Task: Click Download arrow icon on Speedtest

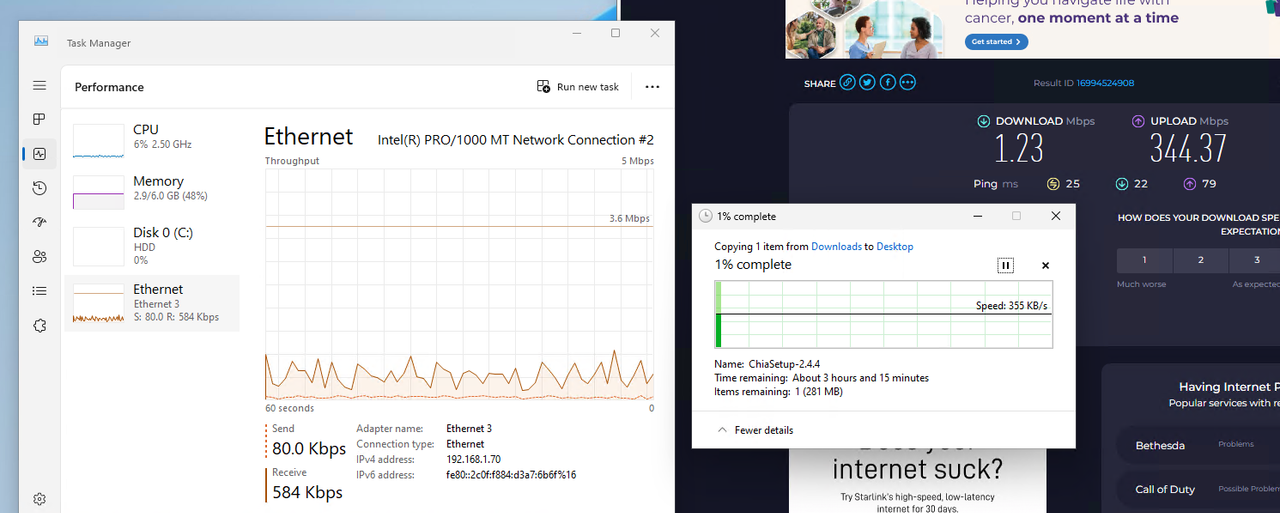Action: click(984, 121)
